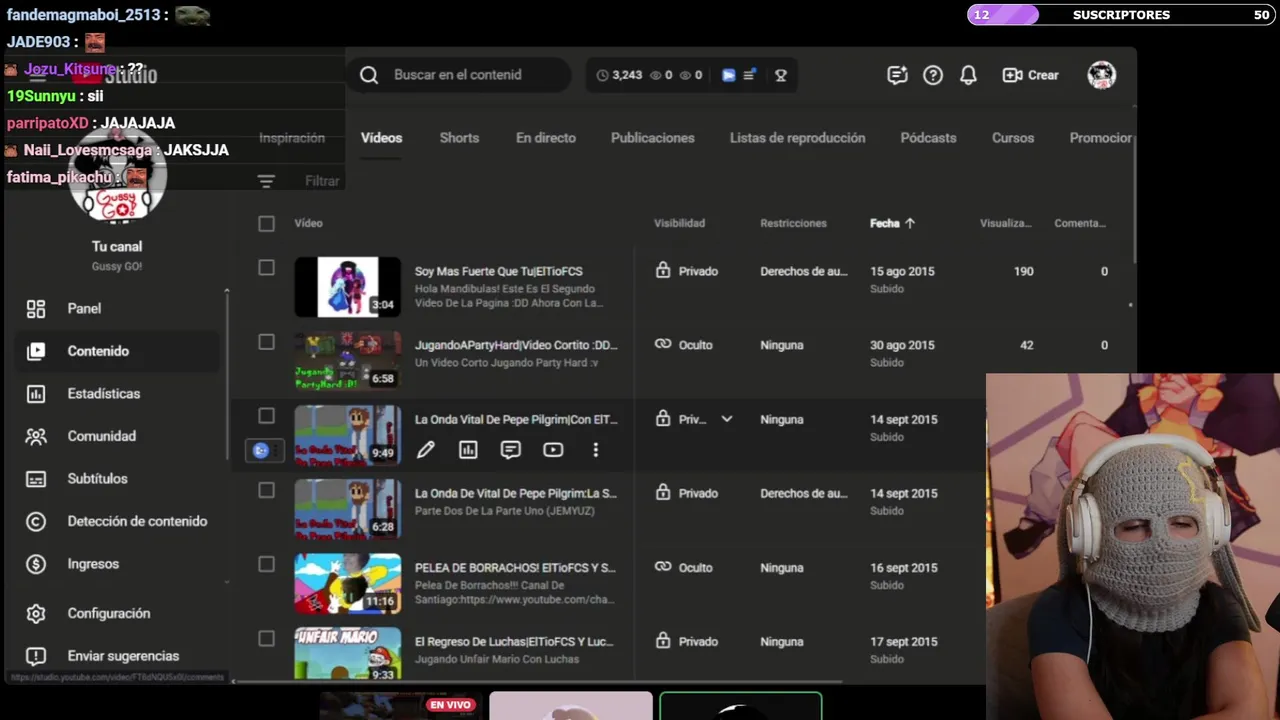Click the 16 sept 2015 date cell
Viewport: 1280px width, 720px height.
pos(904,567)
